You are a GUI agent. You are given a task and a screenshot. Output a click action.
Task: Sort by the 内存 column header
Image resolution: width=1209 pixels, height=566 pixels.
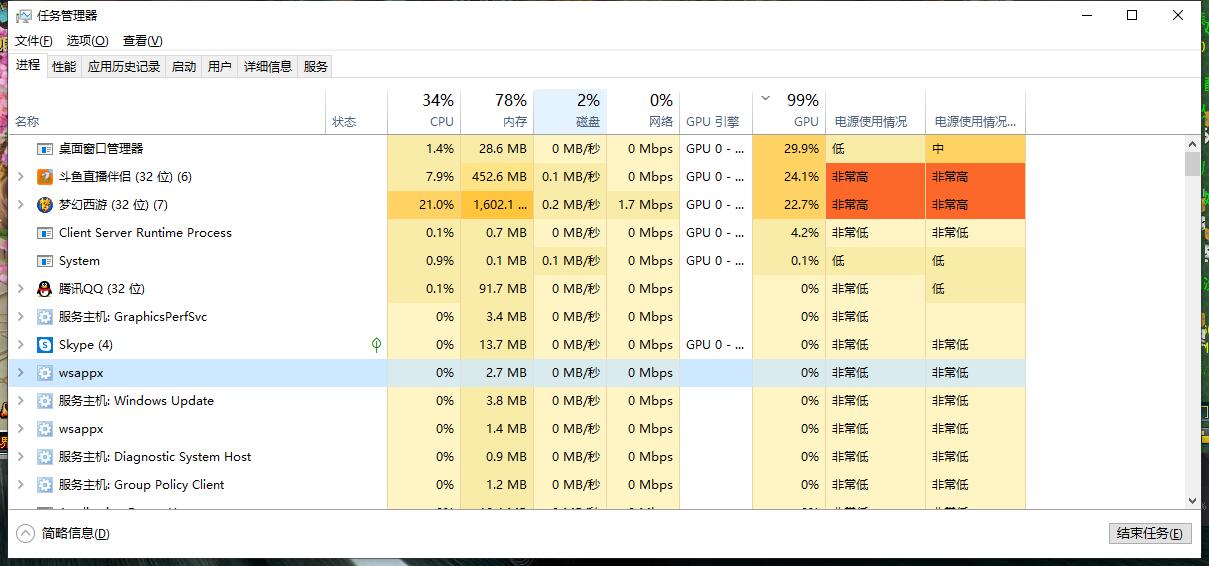tap(497, 112)
